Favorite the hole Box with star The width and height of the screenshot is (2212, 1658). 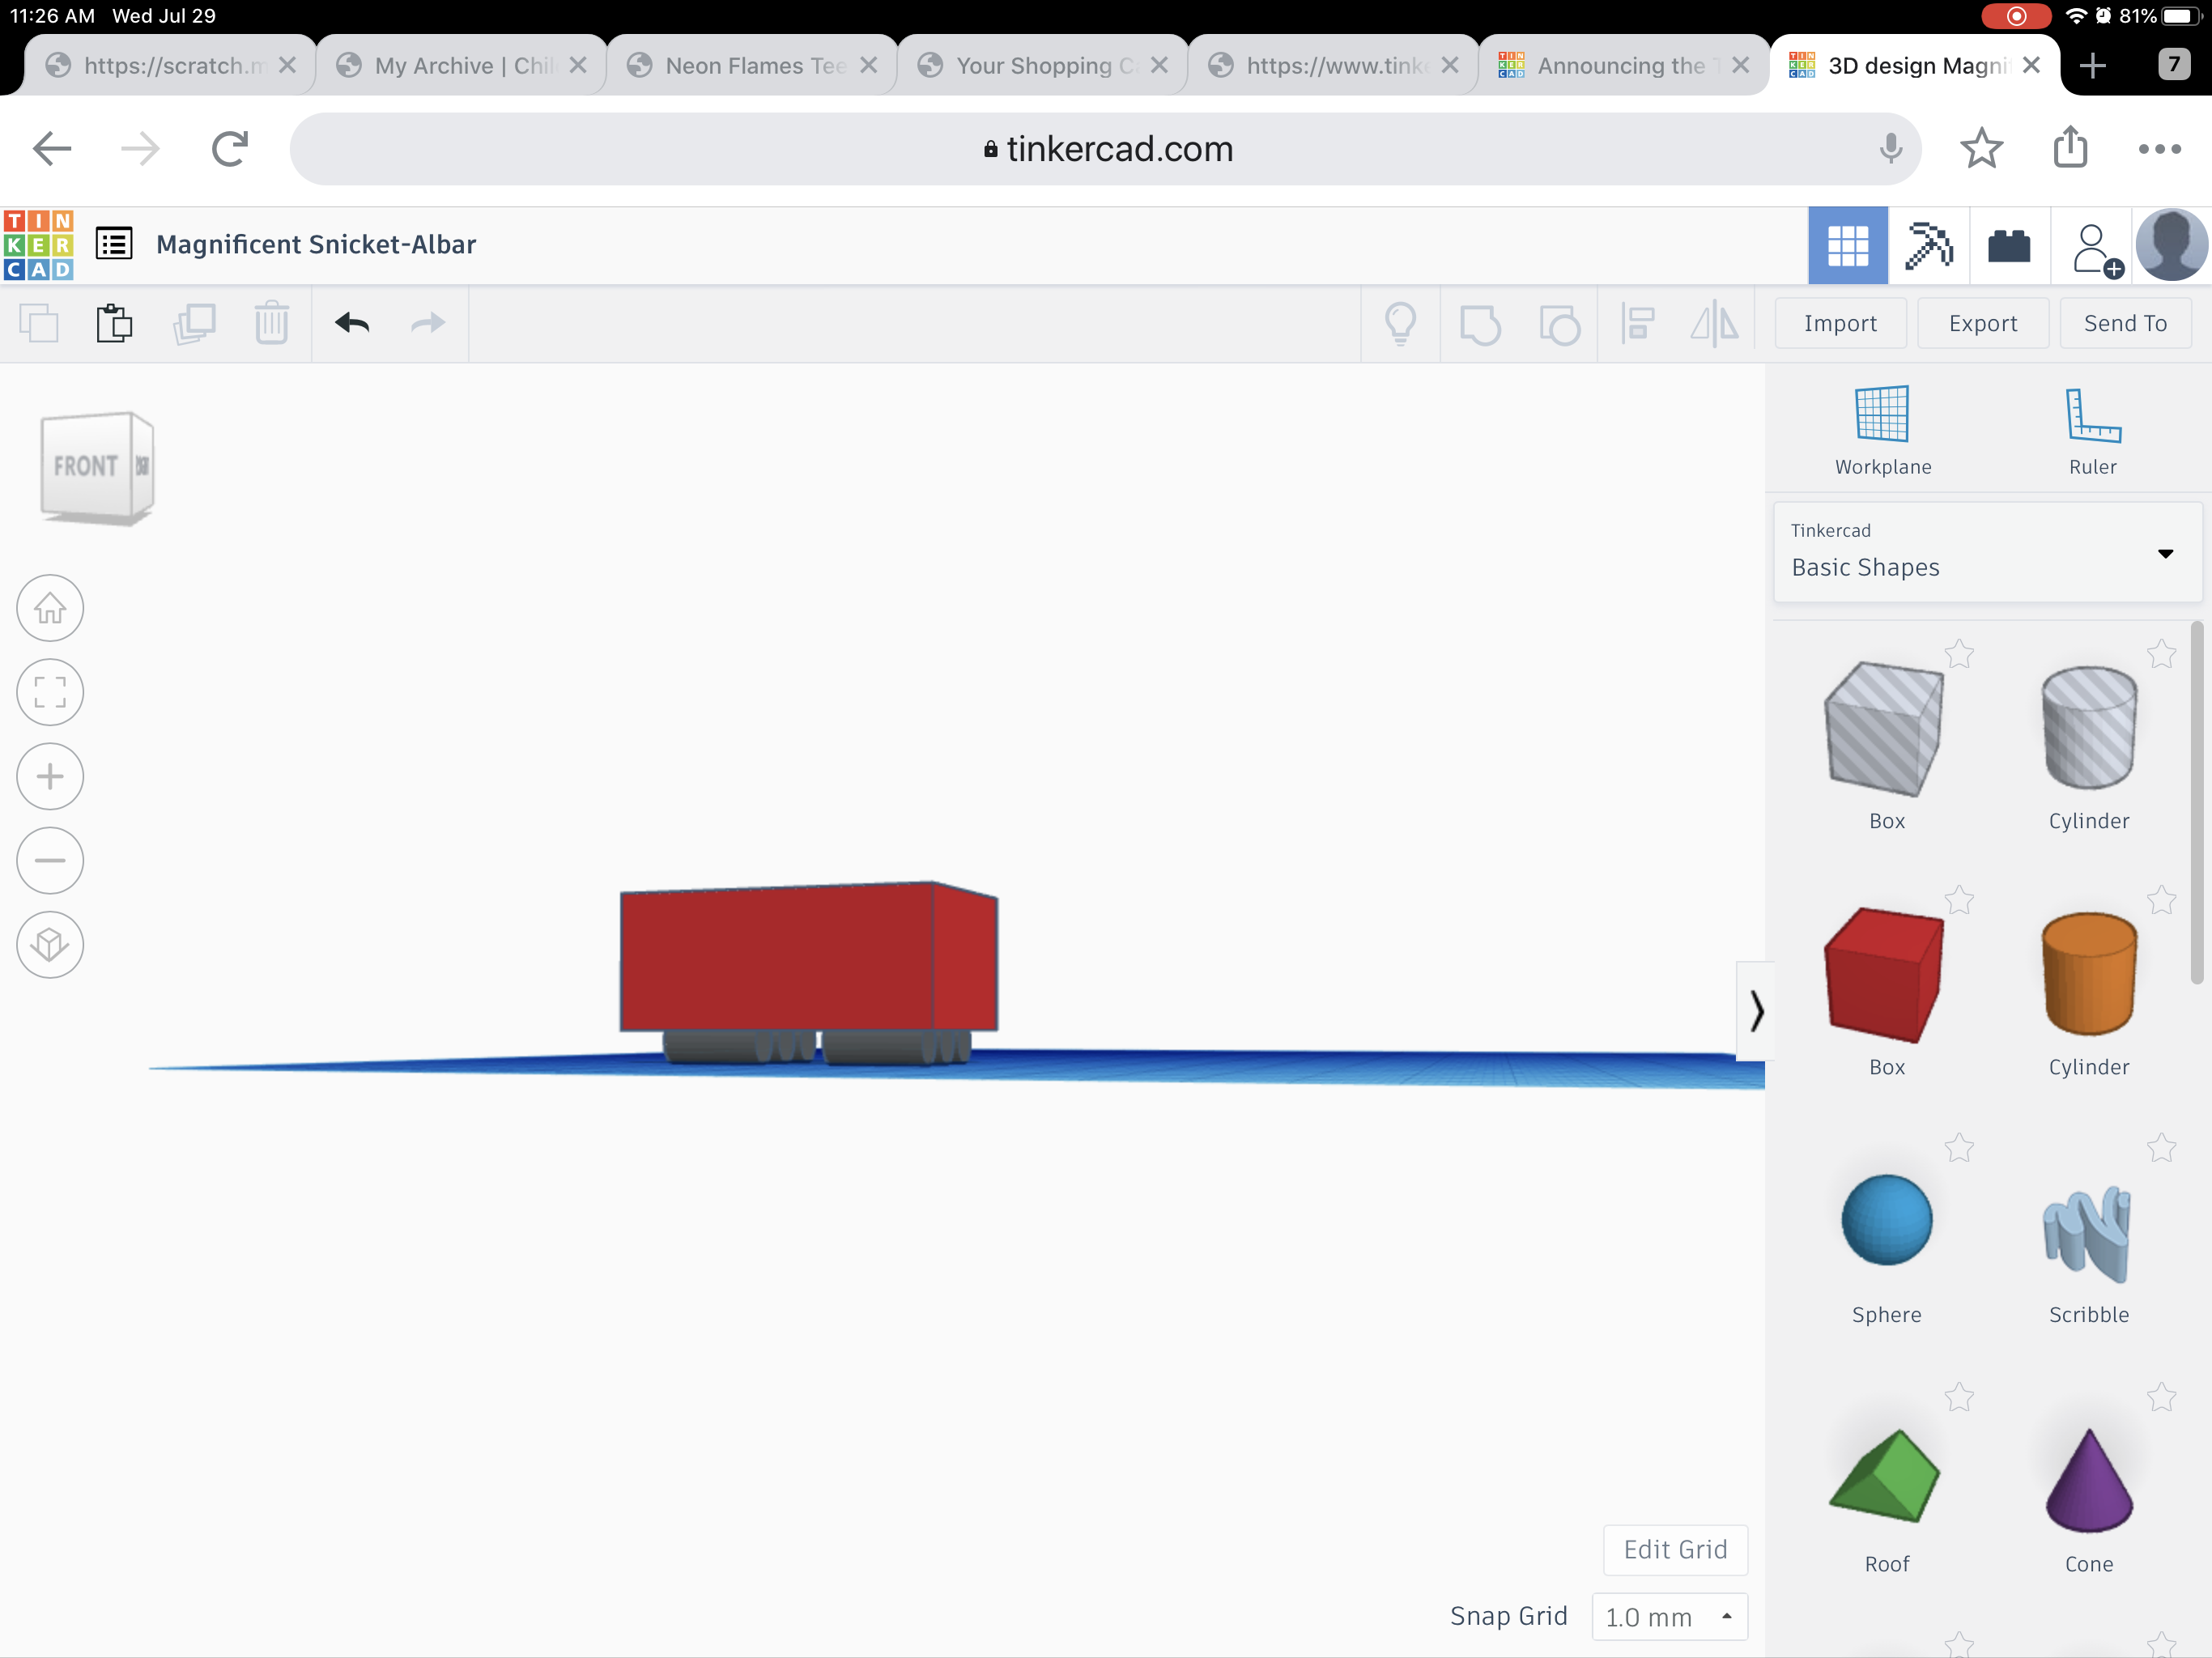click(1959, 654)
